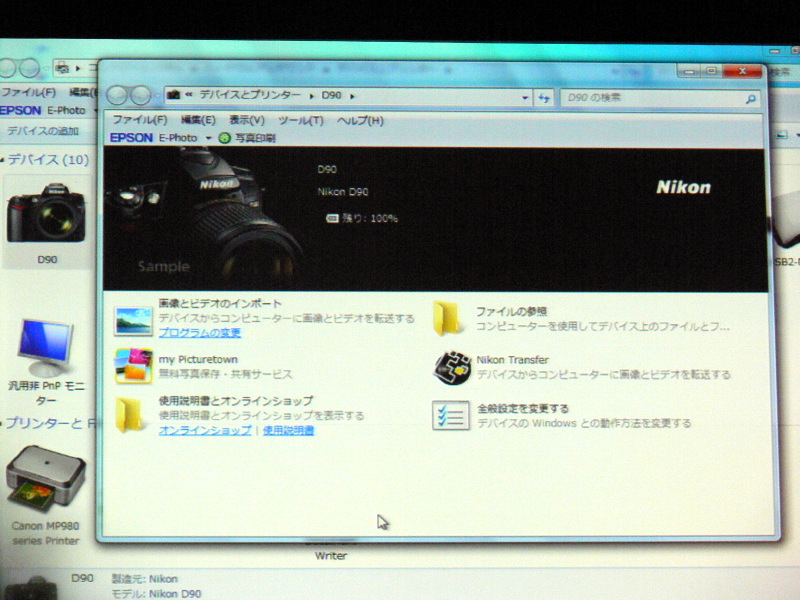Image resolution: width=800 pixels, height=600 pixels.
Task: Open the ツール(T) menu
Action: click(x=300, y=120)
